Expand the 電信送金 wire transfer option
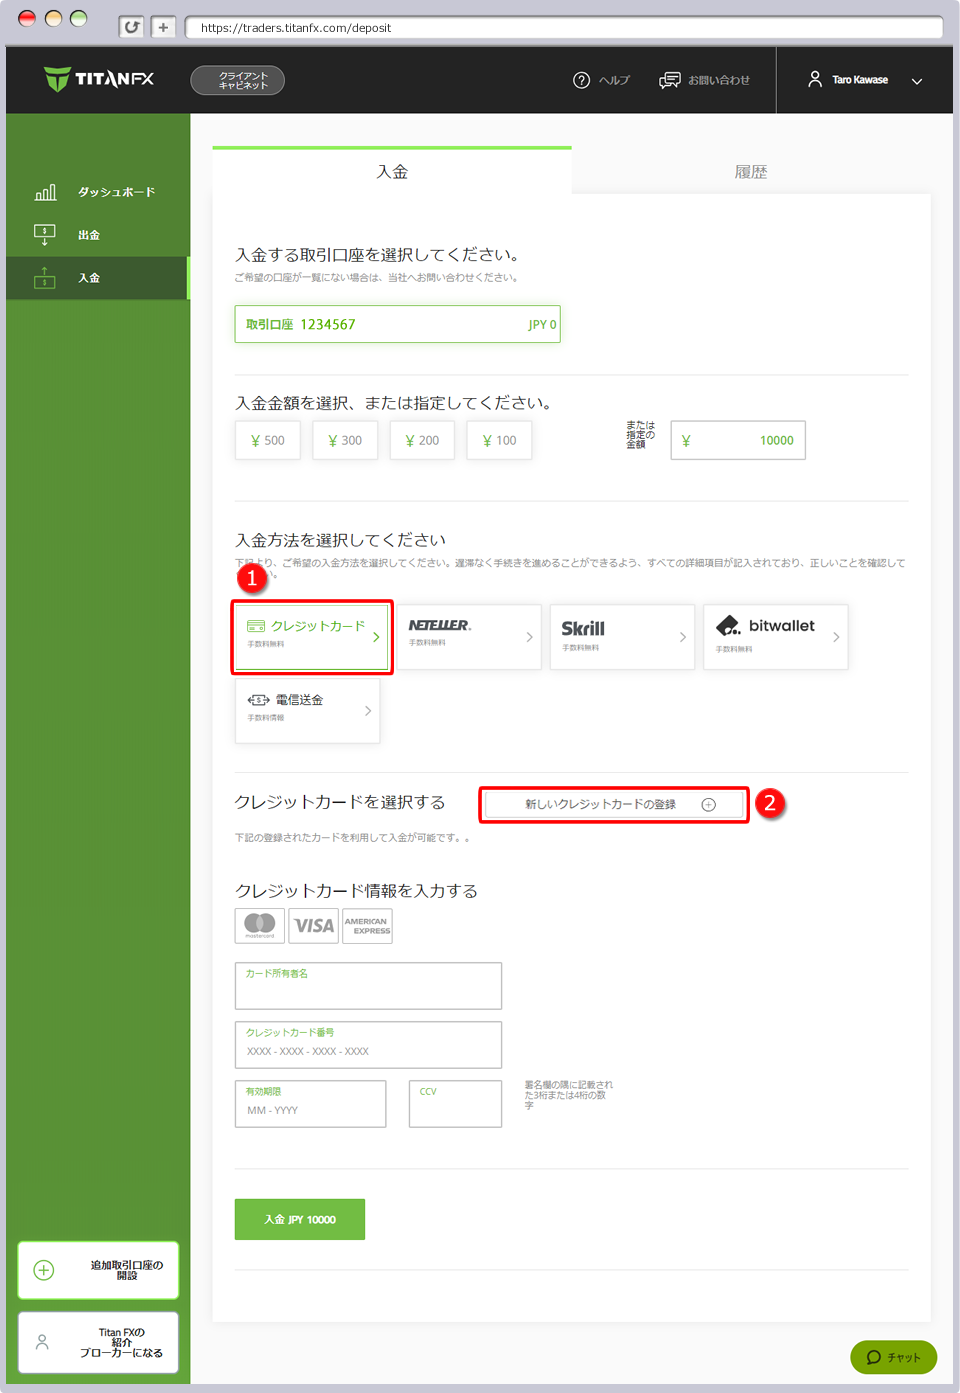This screenshot has height=1393, width=960. [307, 710]
